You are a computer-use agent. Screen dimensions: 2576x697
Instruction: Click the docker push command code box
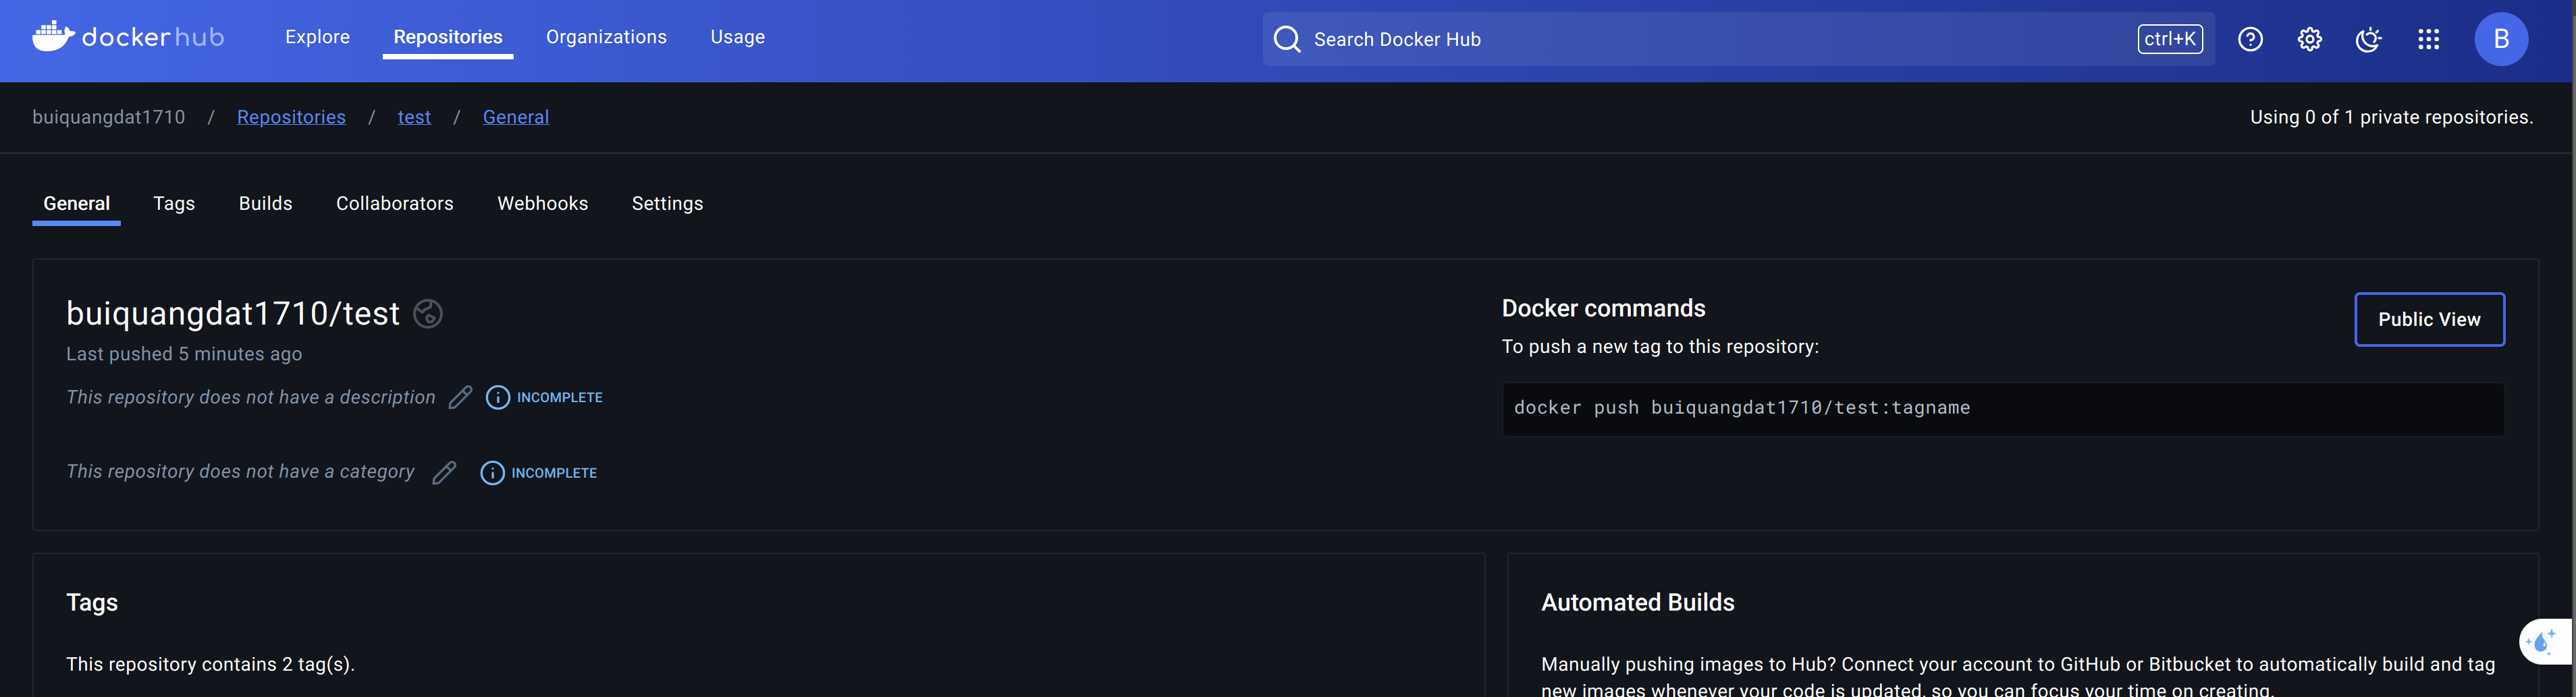2002,408
